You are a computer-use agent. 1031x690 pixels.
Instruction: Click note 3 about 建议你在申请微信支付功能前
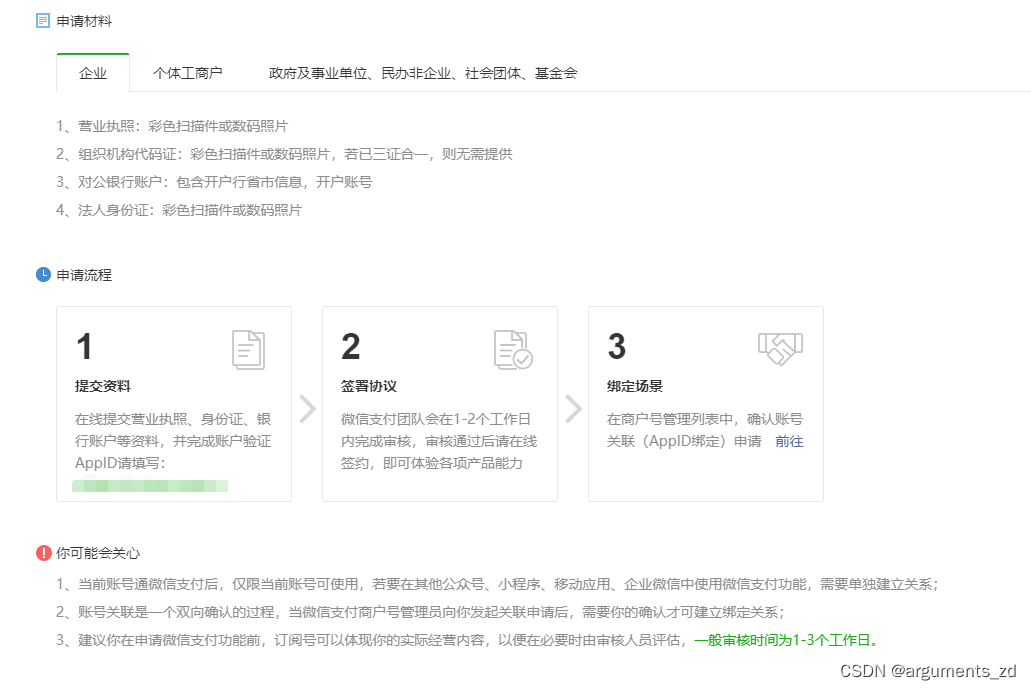click(x=468, y=640)
